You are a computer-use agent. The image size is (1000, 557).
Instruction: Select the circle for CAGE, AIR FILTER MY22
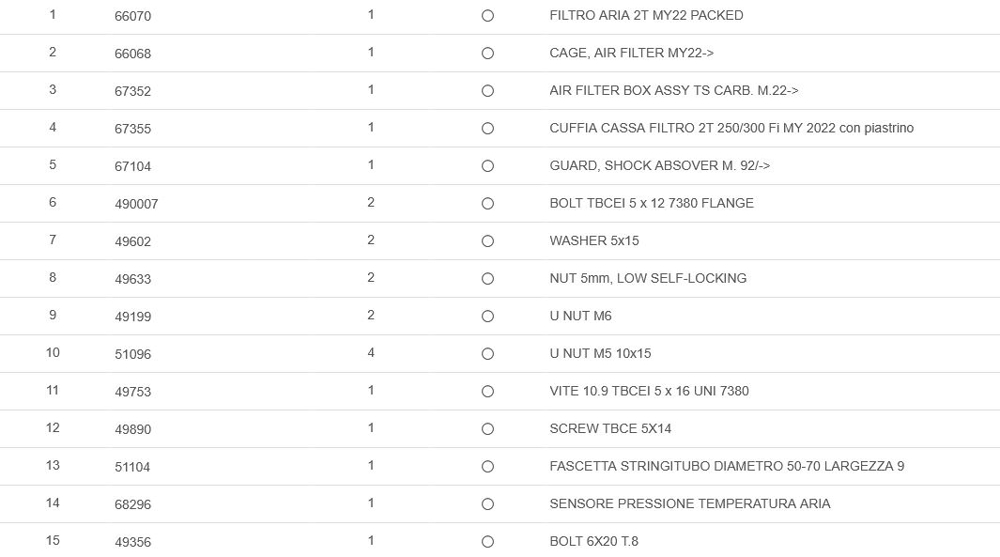(x=487, y=54)
